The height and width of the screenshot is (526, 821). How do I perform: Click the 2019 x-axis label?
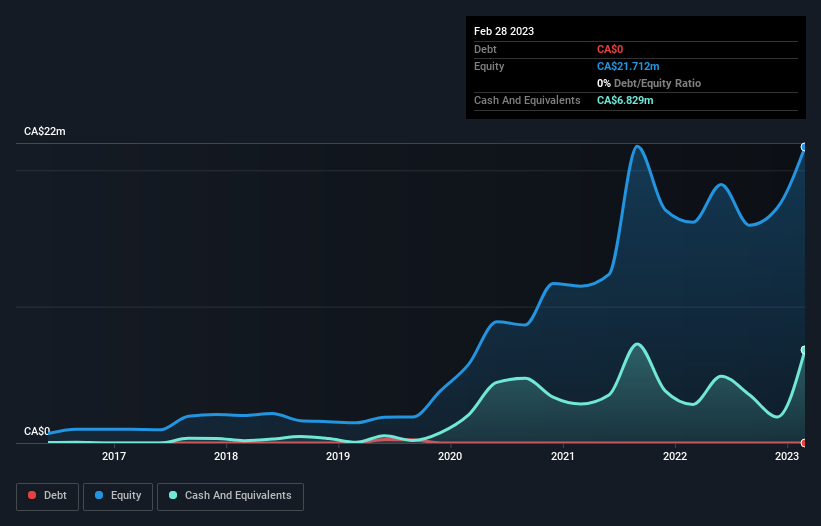coord(338,456)
